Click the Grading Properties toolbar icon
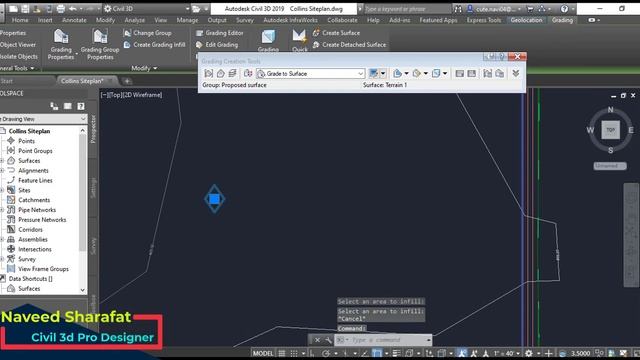 coord(500,73)
